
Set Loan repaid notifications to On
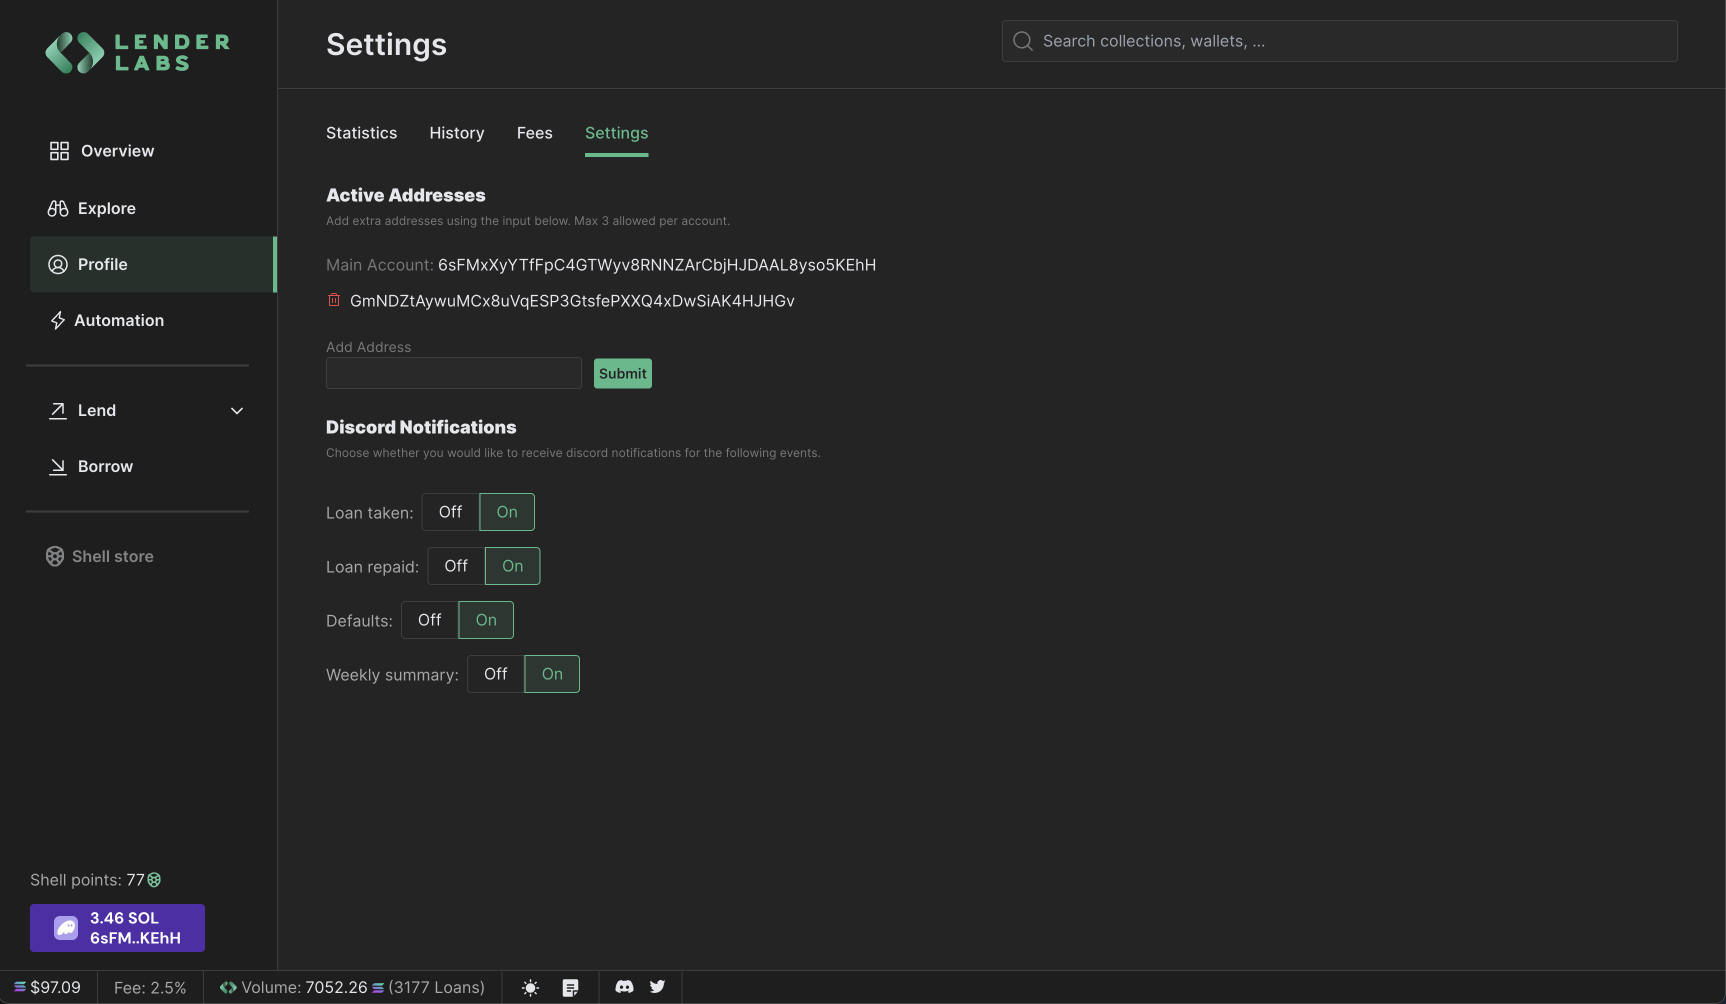(x=512, y=566)
